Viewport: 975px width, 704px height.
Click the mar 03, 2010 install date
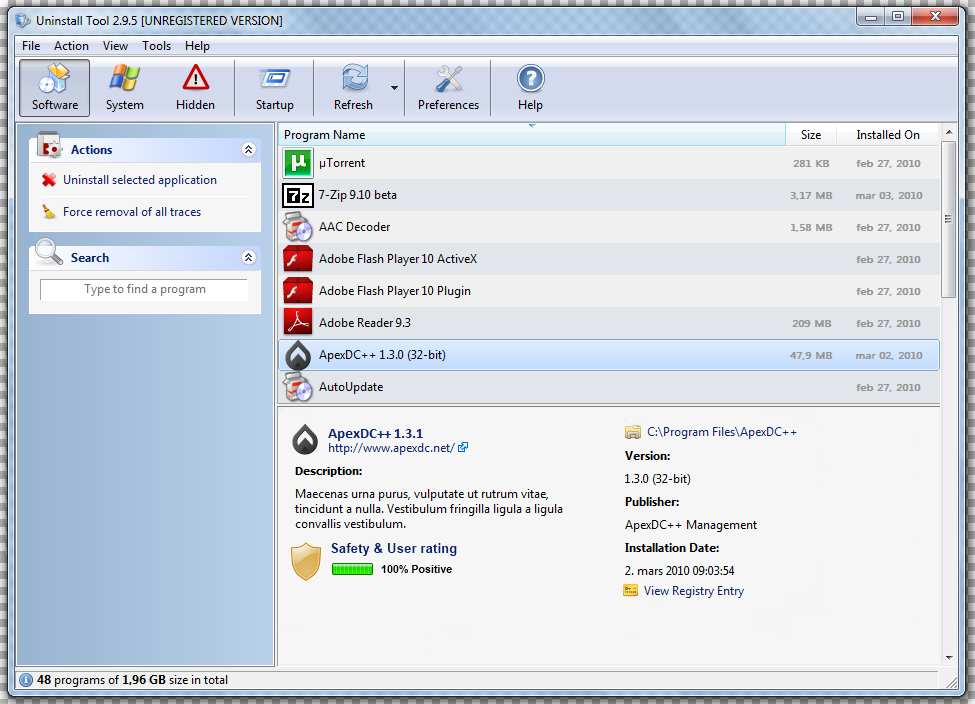point(889,195)
